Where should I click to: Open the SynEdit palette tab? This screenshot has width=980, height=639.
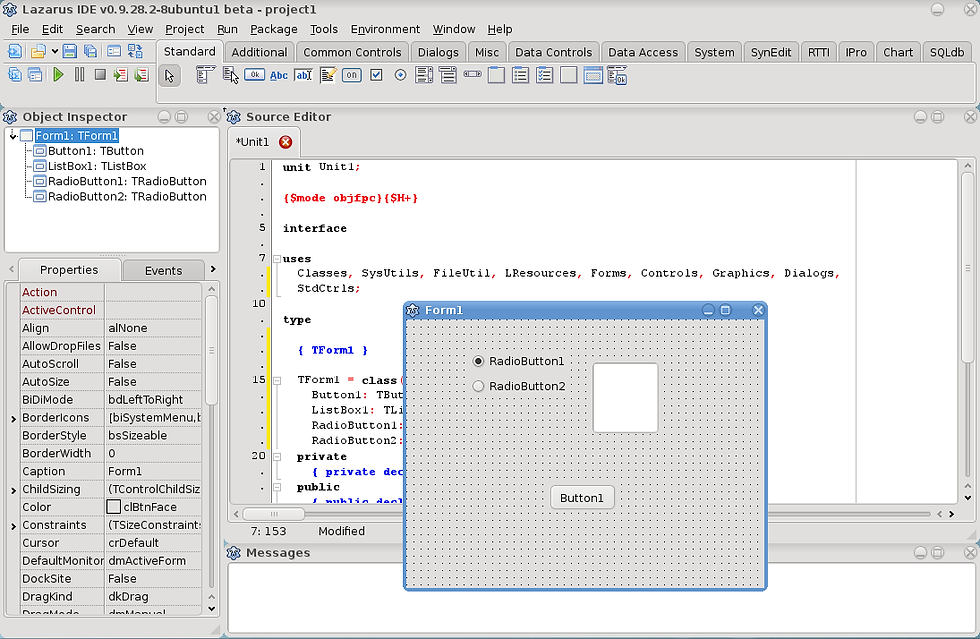pyautogui.click(x=771, y=52)
